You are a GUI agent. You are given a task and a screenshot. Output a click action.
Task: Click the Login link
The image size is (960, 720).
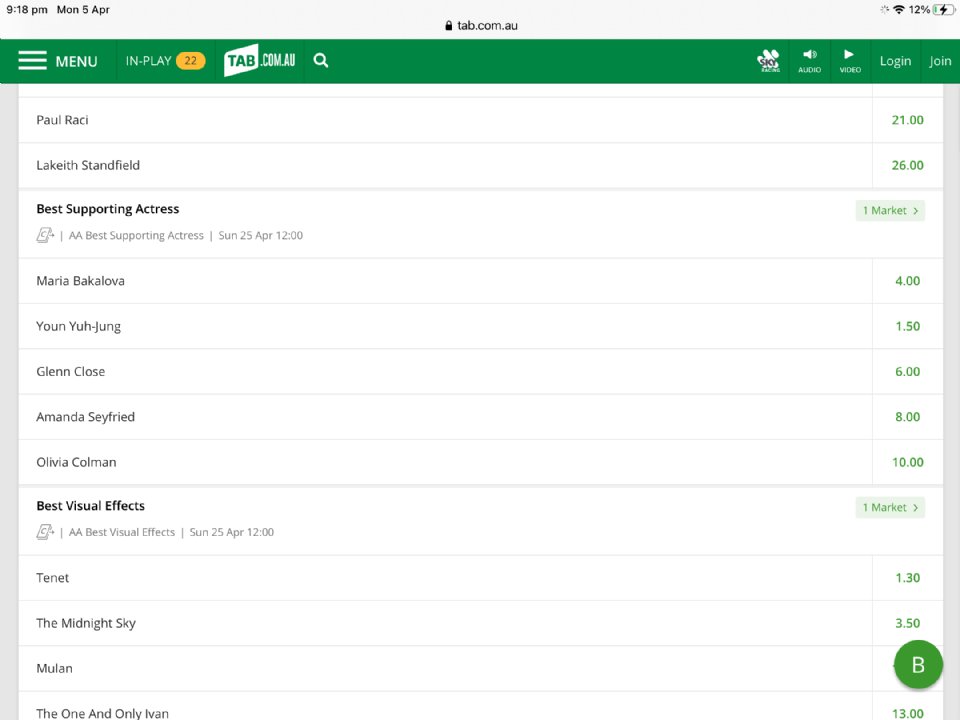(x=895, y=61)
